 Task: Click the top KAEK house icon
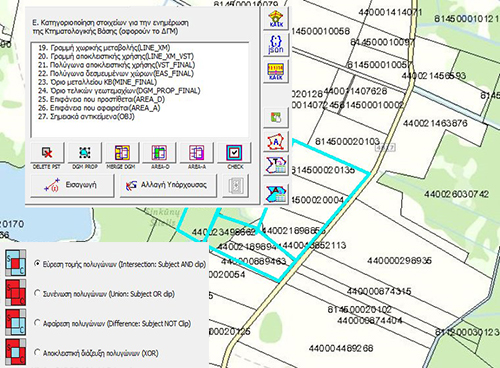(x=276, y=19)
